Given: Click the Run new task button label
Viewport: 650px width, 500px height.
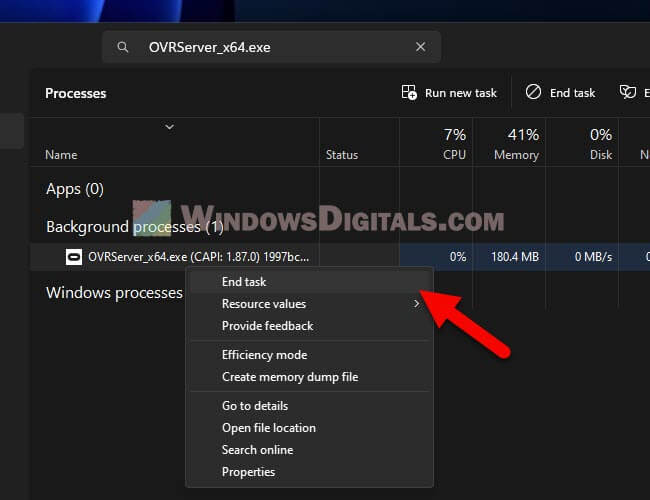Looking at the screenshot, I should (x=461, y=93).
